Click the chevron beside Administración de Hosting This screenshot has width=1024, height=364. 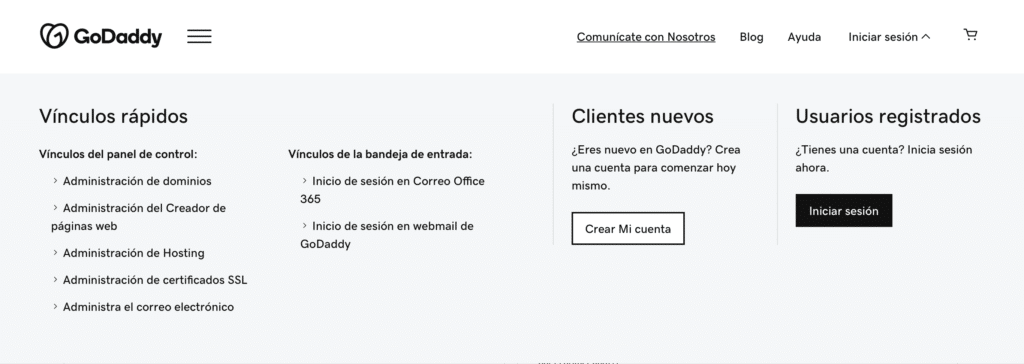coord(56,252)
